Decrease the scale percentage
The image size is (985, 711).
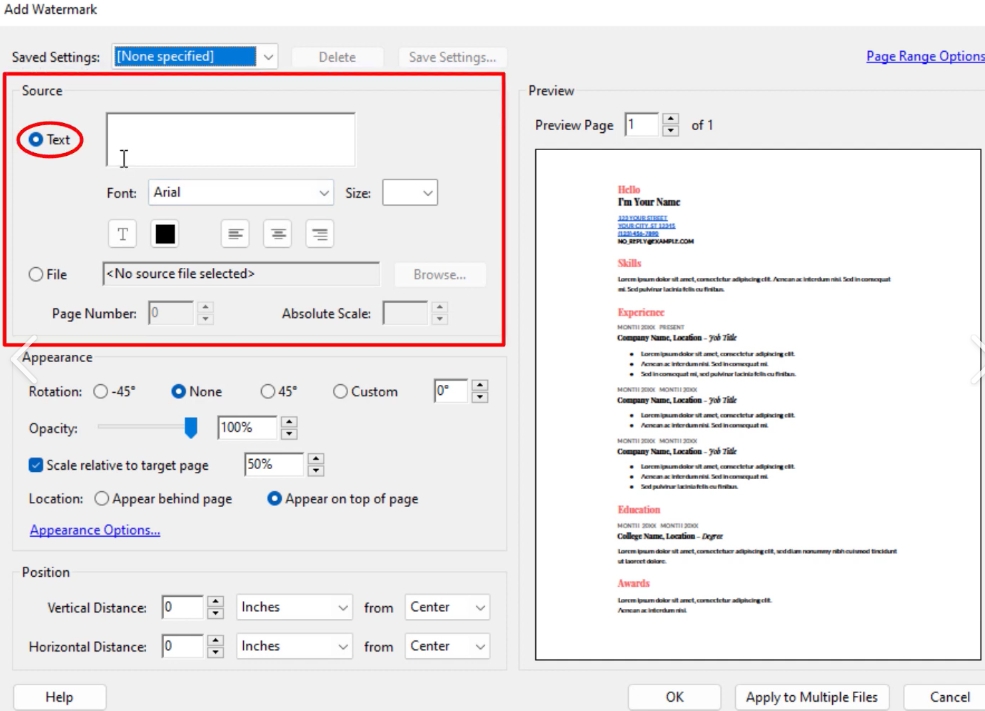(x=316, y=470)
